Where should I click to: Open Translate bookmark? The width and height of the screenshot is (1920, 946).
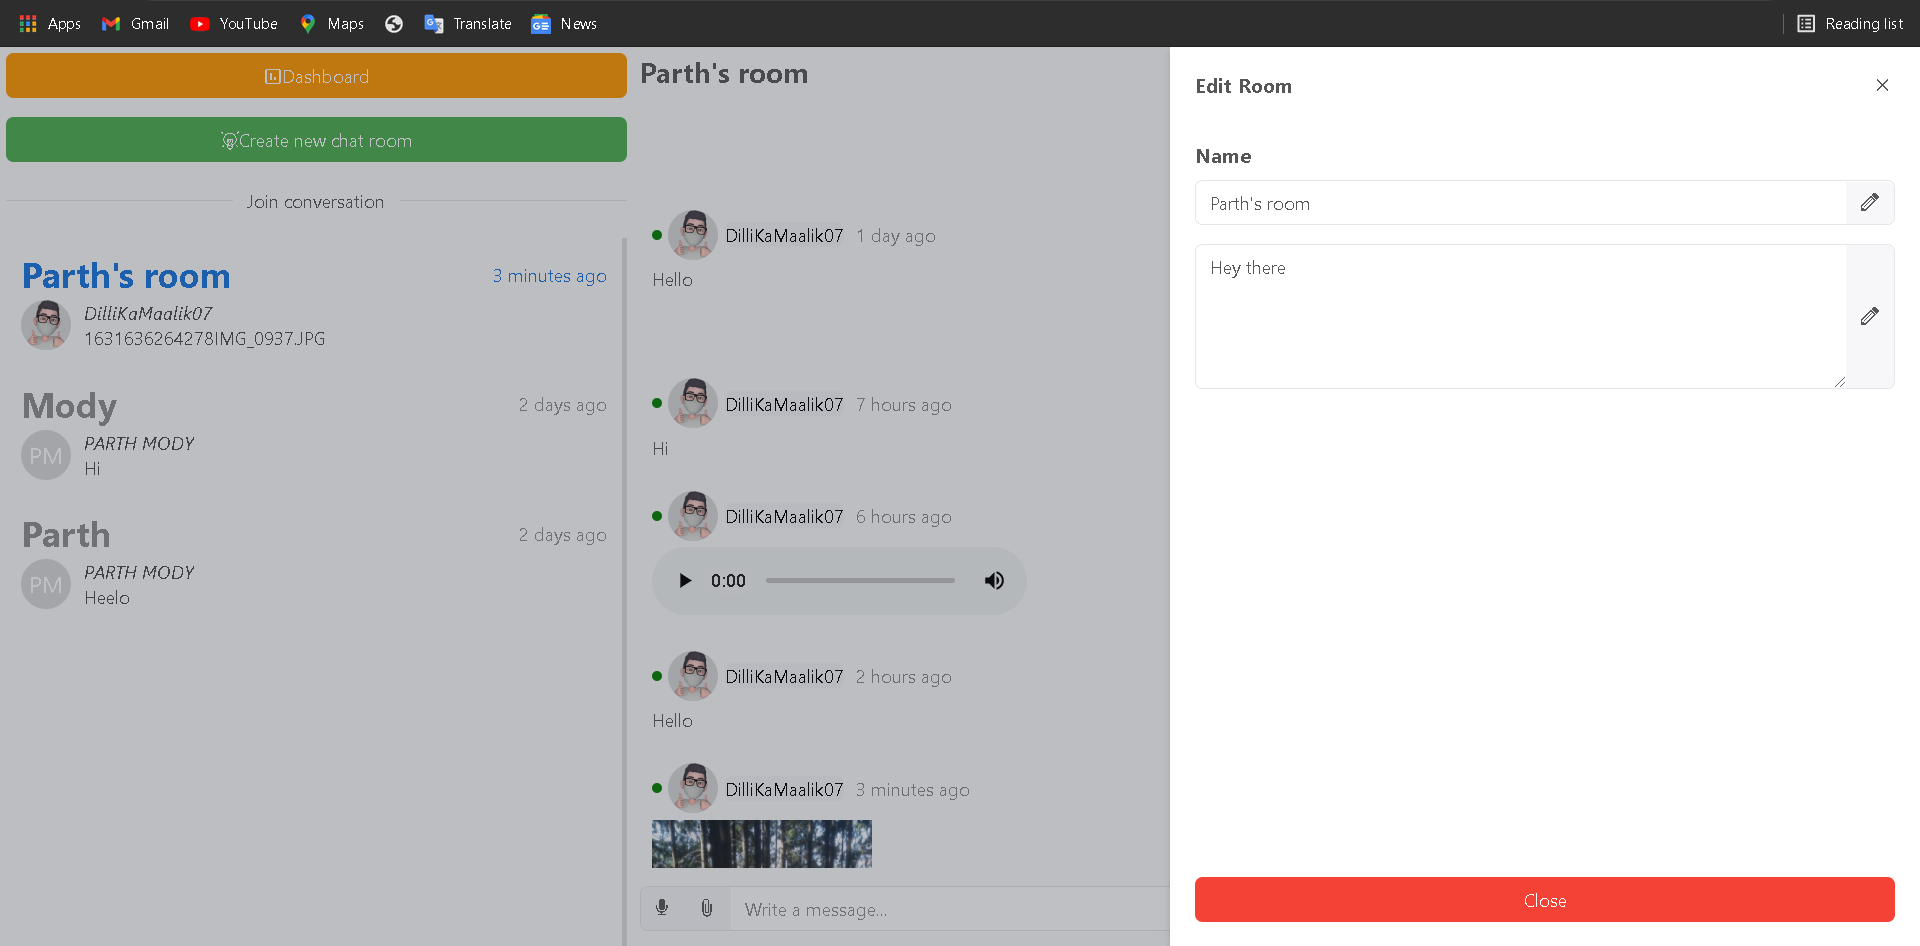click(x=468, y=23)
